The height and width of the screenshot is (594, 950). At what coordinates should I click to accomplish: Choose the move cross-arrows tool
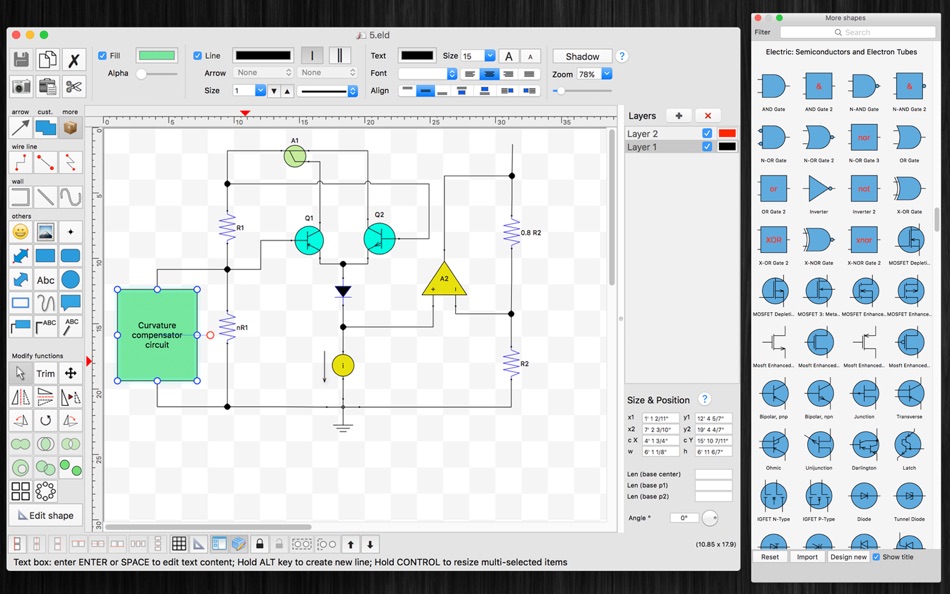[x=71, y=373]
